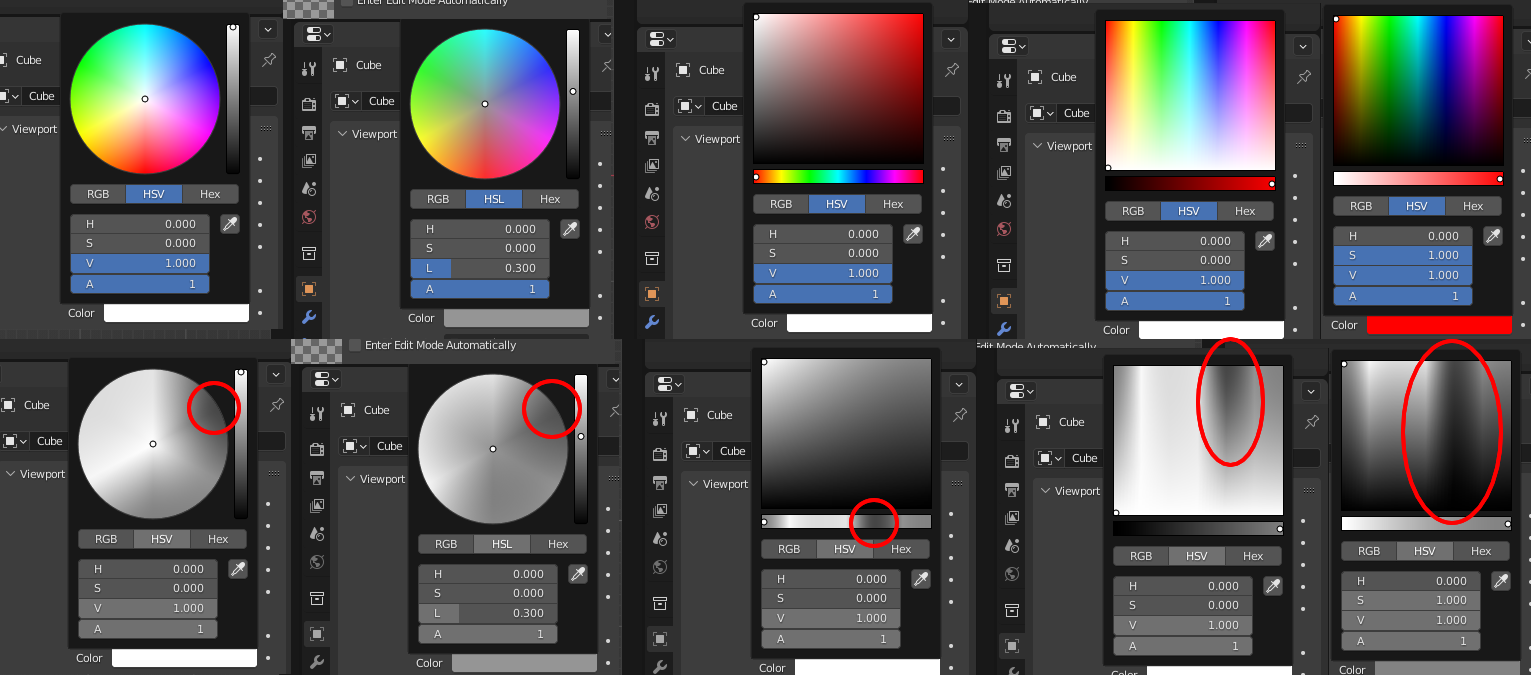Select orange Object properties icon beside rainbow-hue-strip picker
Image resolution: width=1531 pixels, height=675 pixels.
point(652,293)
